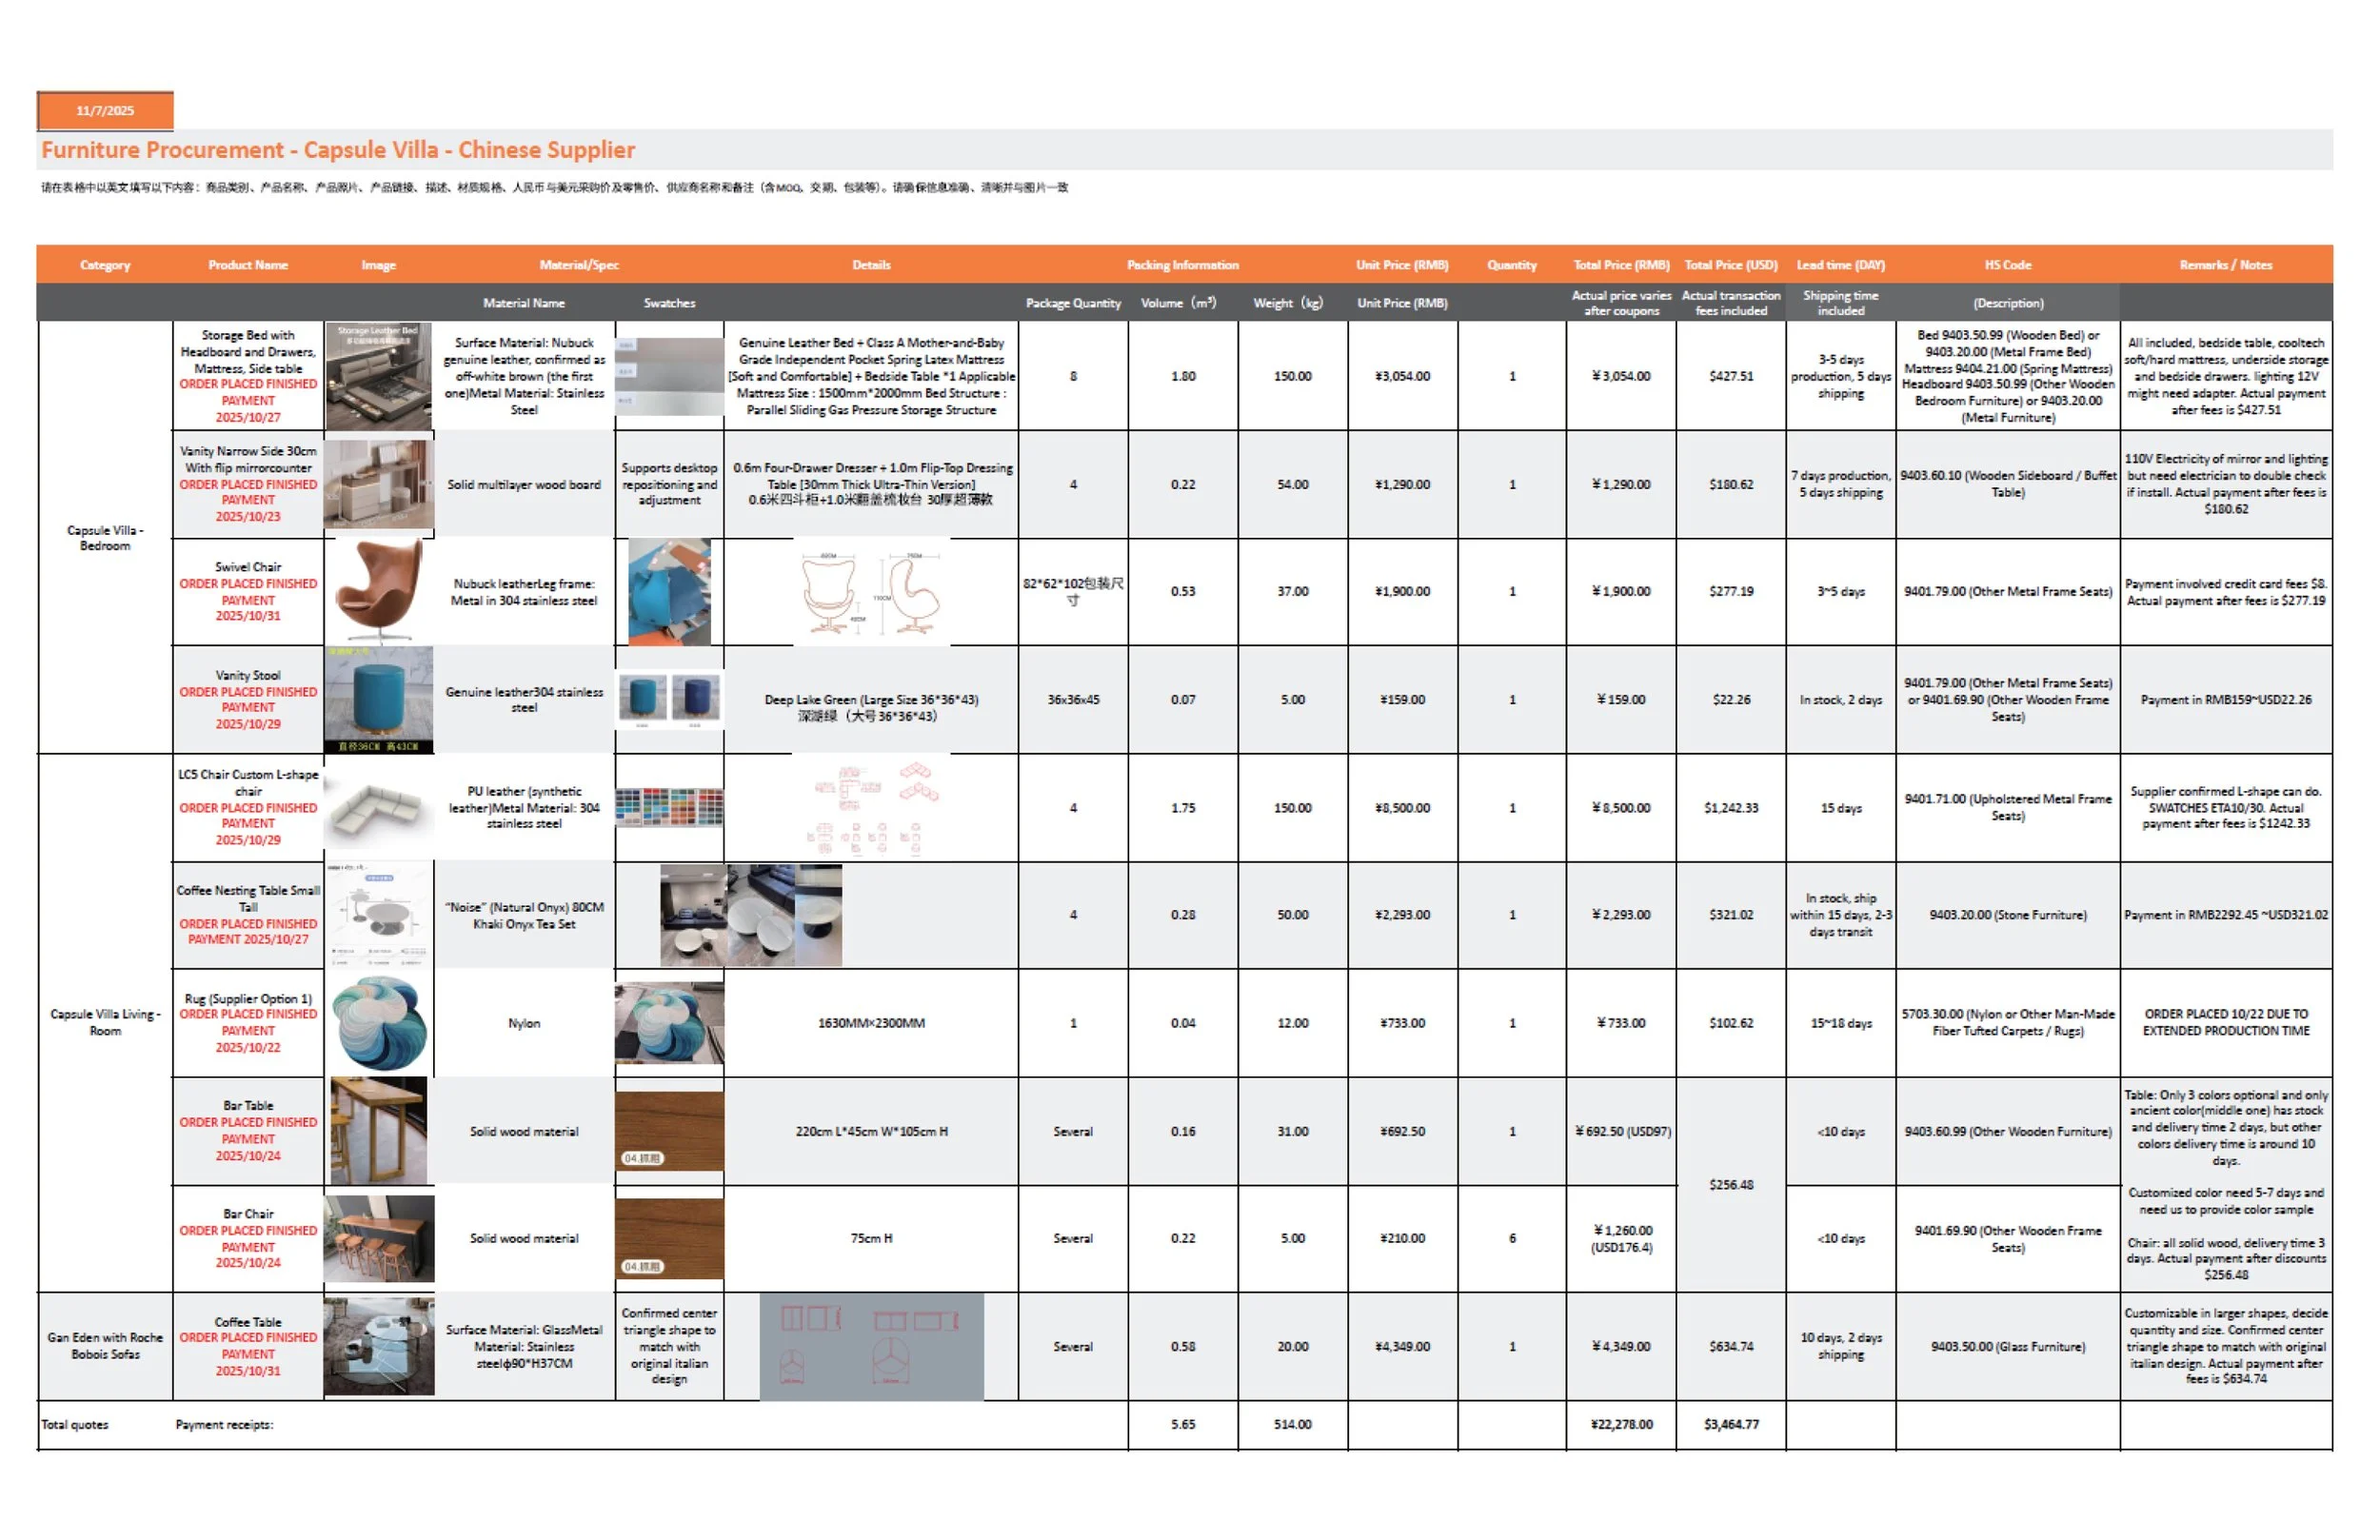This screenshot has height=1540, width=2380.
Task: Select the Total Price (USD) header
Action: tap(1731, 265)
